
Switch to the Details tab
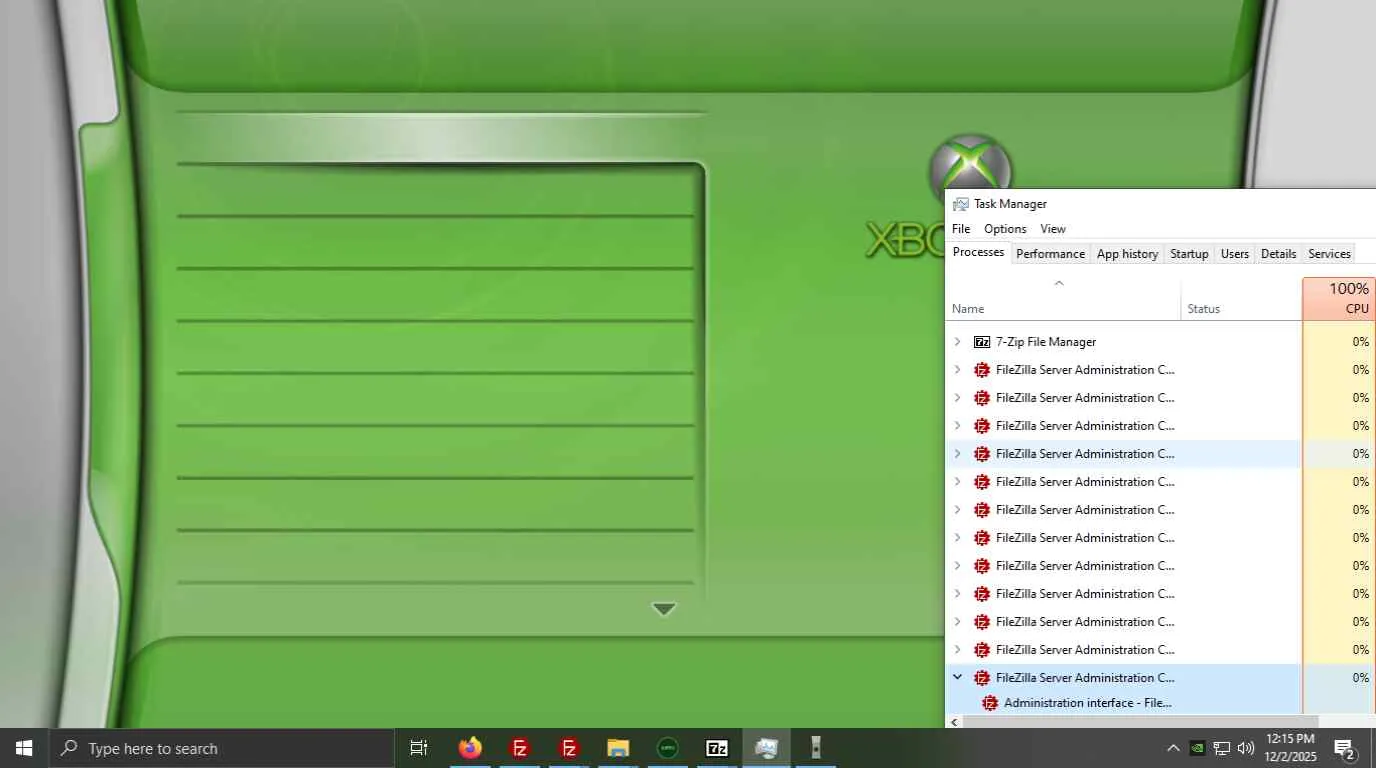point(1278,254)
